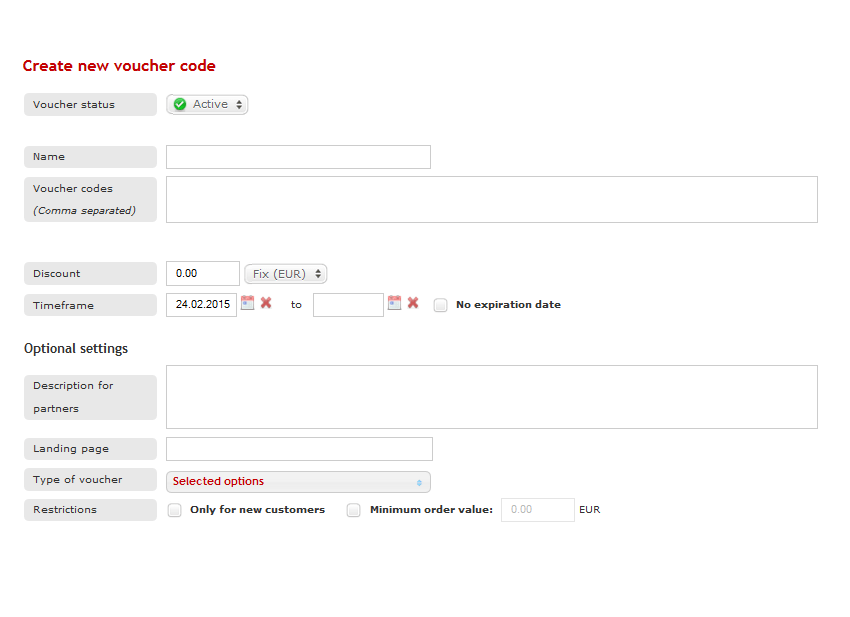Image resolution: width=850 pixels, height=617 pixels.
Task: Enable Minimum order value checkbox
Action: click(x=354, y=510)
